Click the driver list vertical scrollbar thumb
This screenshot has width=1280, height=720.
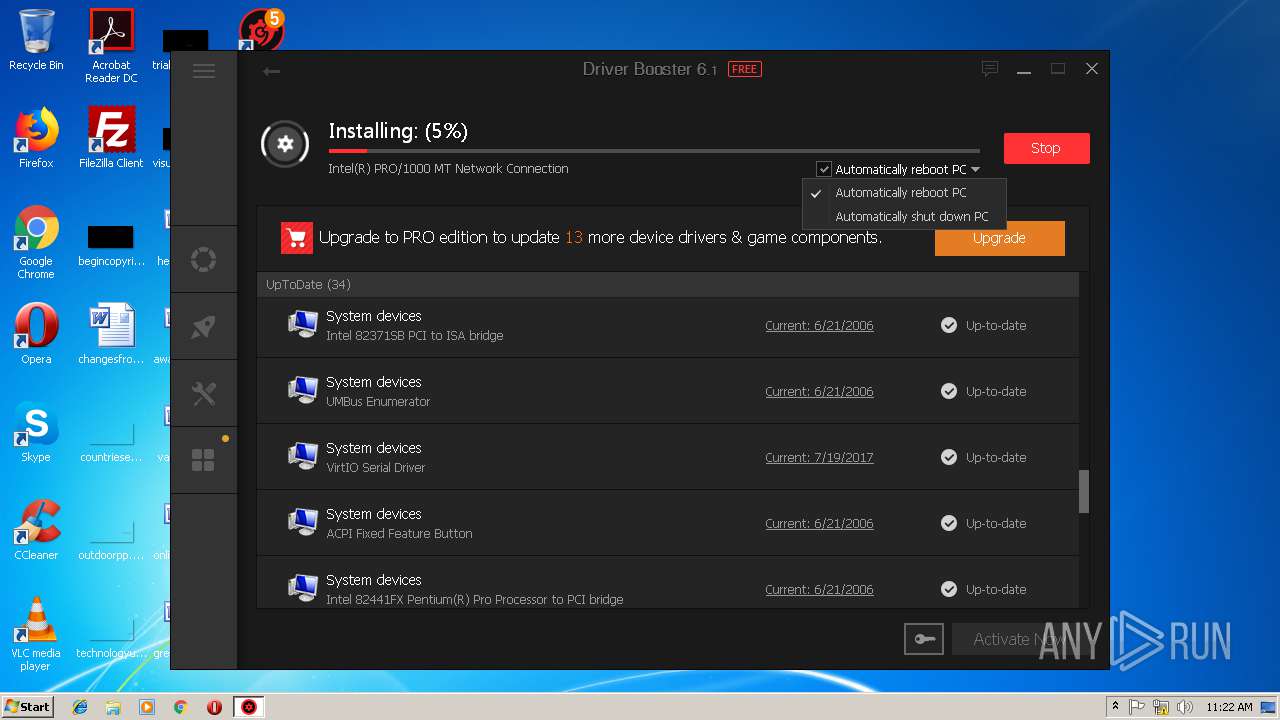(1084, 492)
